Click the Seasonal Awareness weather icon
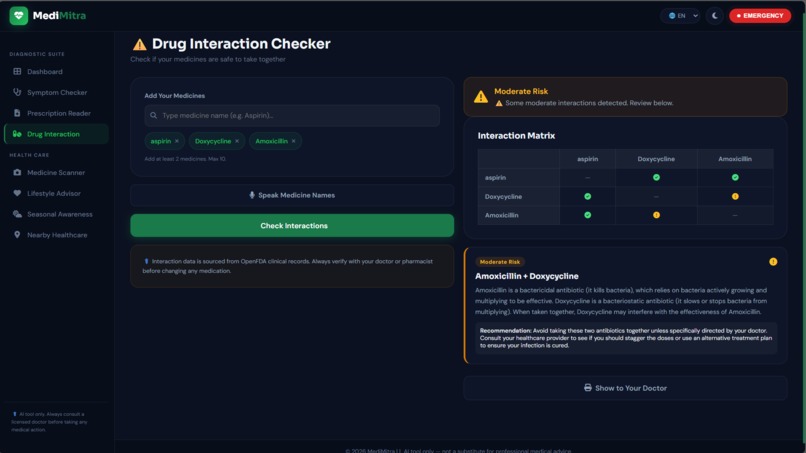 click(x=17, y=214)
